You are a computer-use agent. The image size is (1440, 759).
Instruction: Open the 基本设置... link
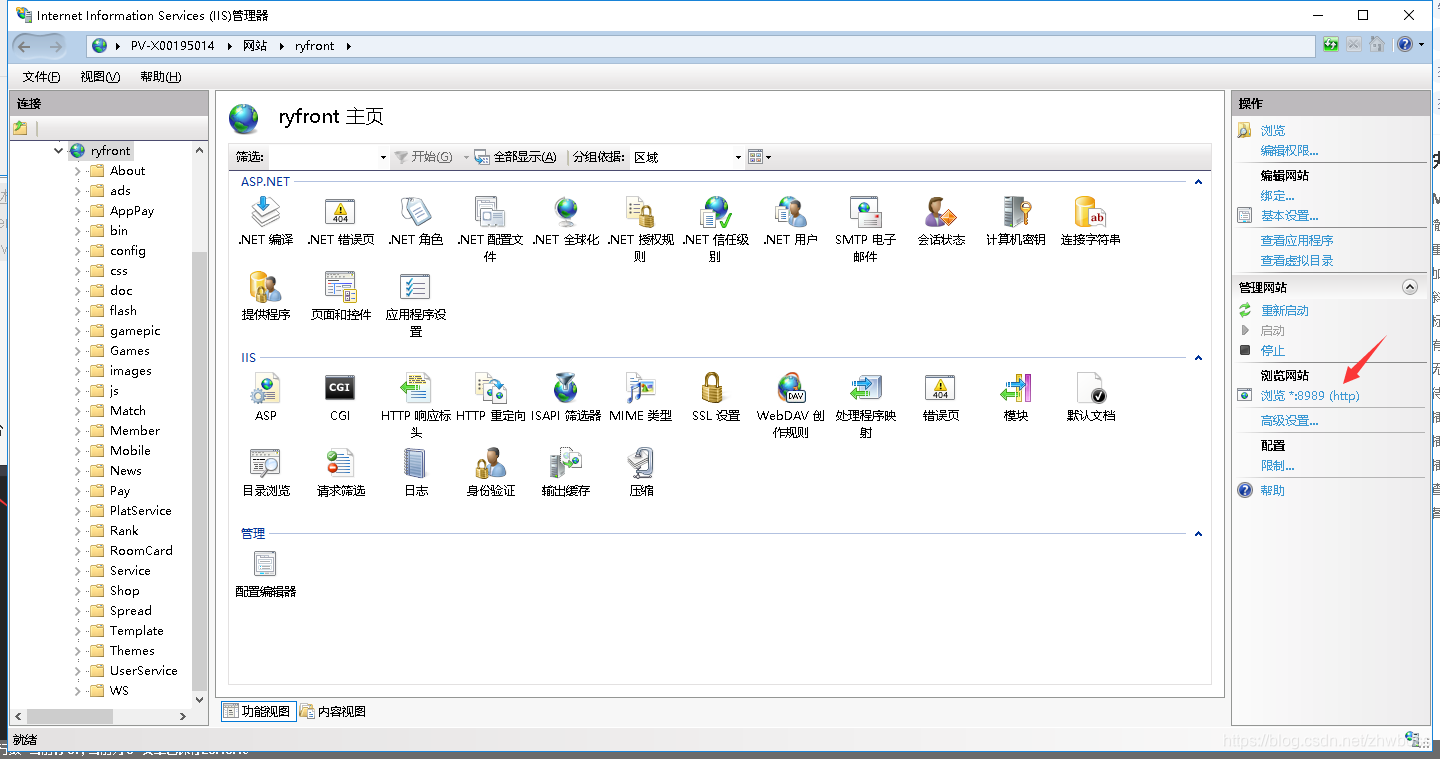pyautogui.click(x=1289, y=216)
